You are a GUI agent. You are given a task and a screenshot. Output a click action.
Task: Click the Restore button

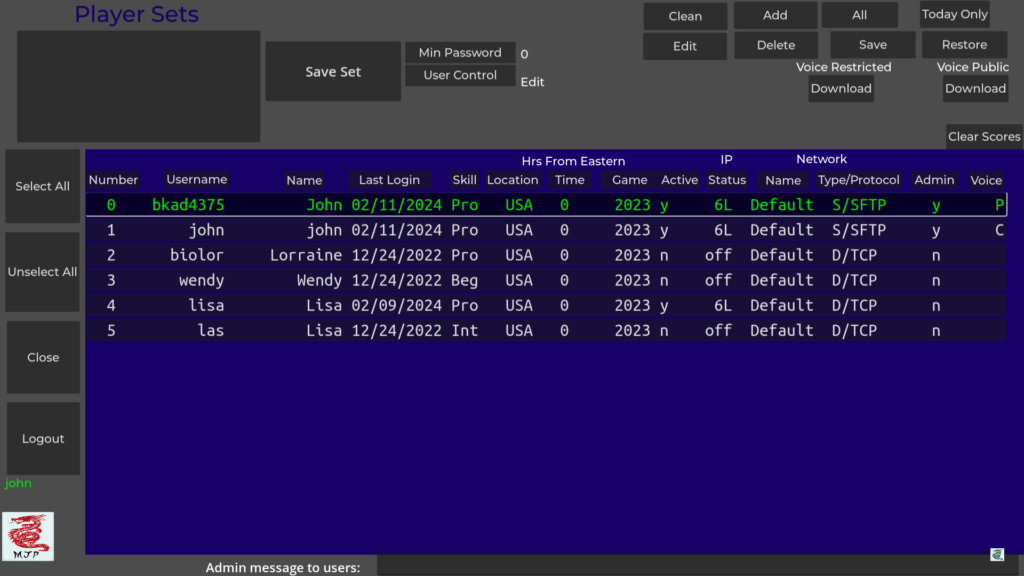tap(964, 45)
